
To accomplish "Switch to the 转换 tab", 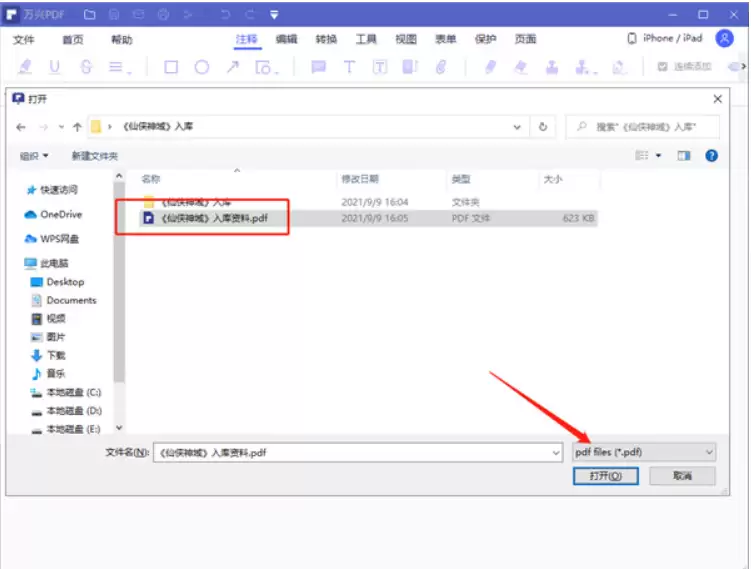I will pyautogui.click(x=326, y=39).
